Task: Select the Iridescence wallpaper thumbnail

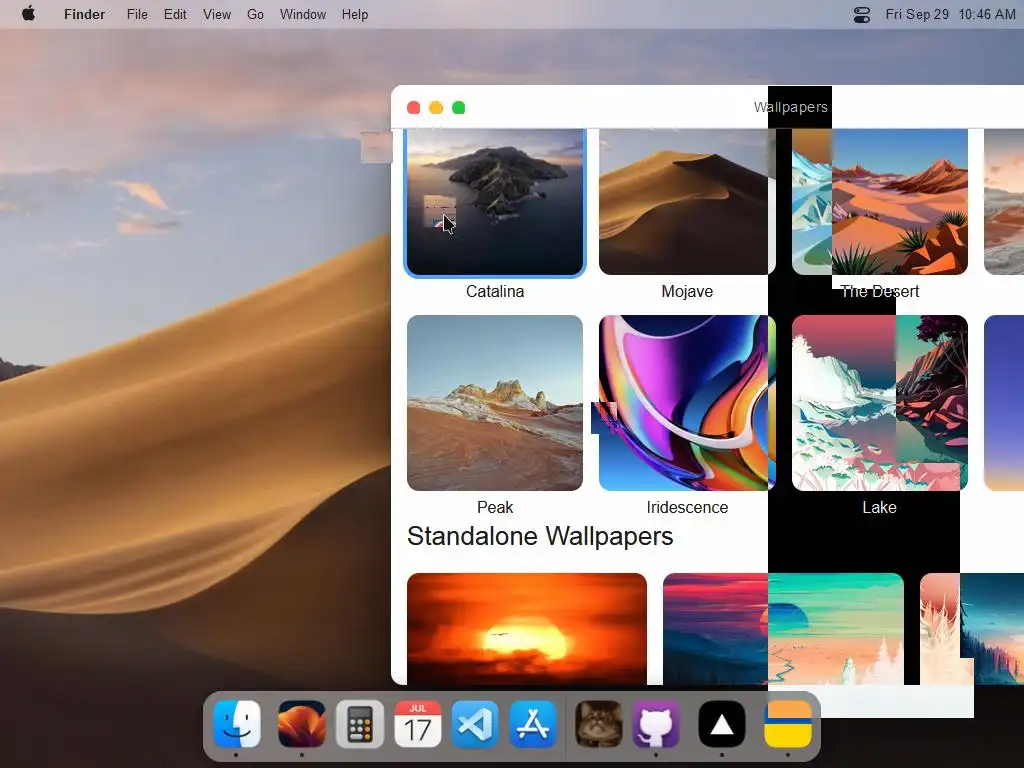Action: tap(687, 403)
